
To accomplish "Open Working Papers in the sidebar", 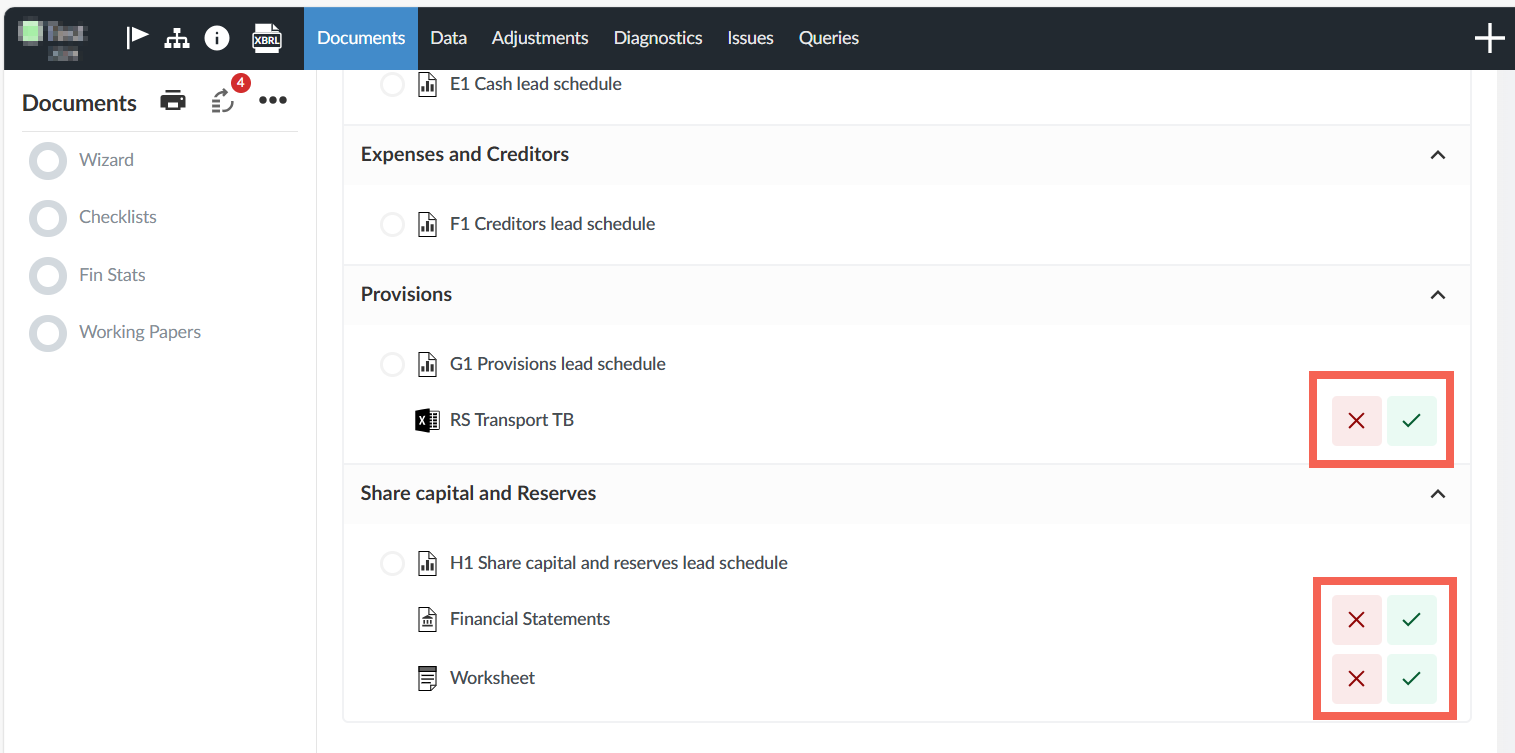I will tap(140, 332).
